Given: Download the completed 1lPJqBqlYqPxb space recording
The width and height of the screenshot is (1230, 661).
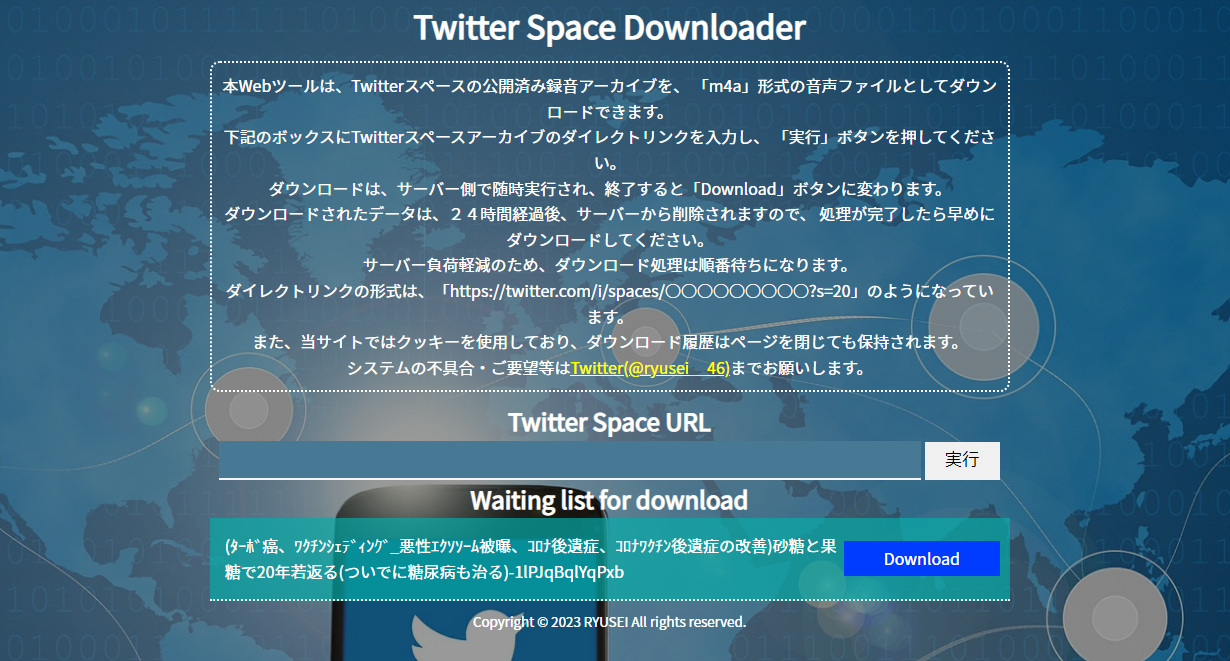Looking at the screenshot, I should pos(921,558).
